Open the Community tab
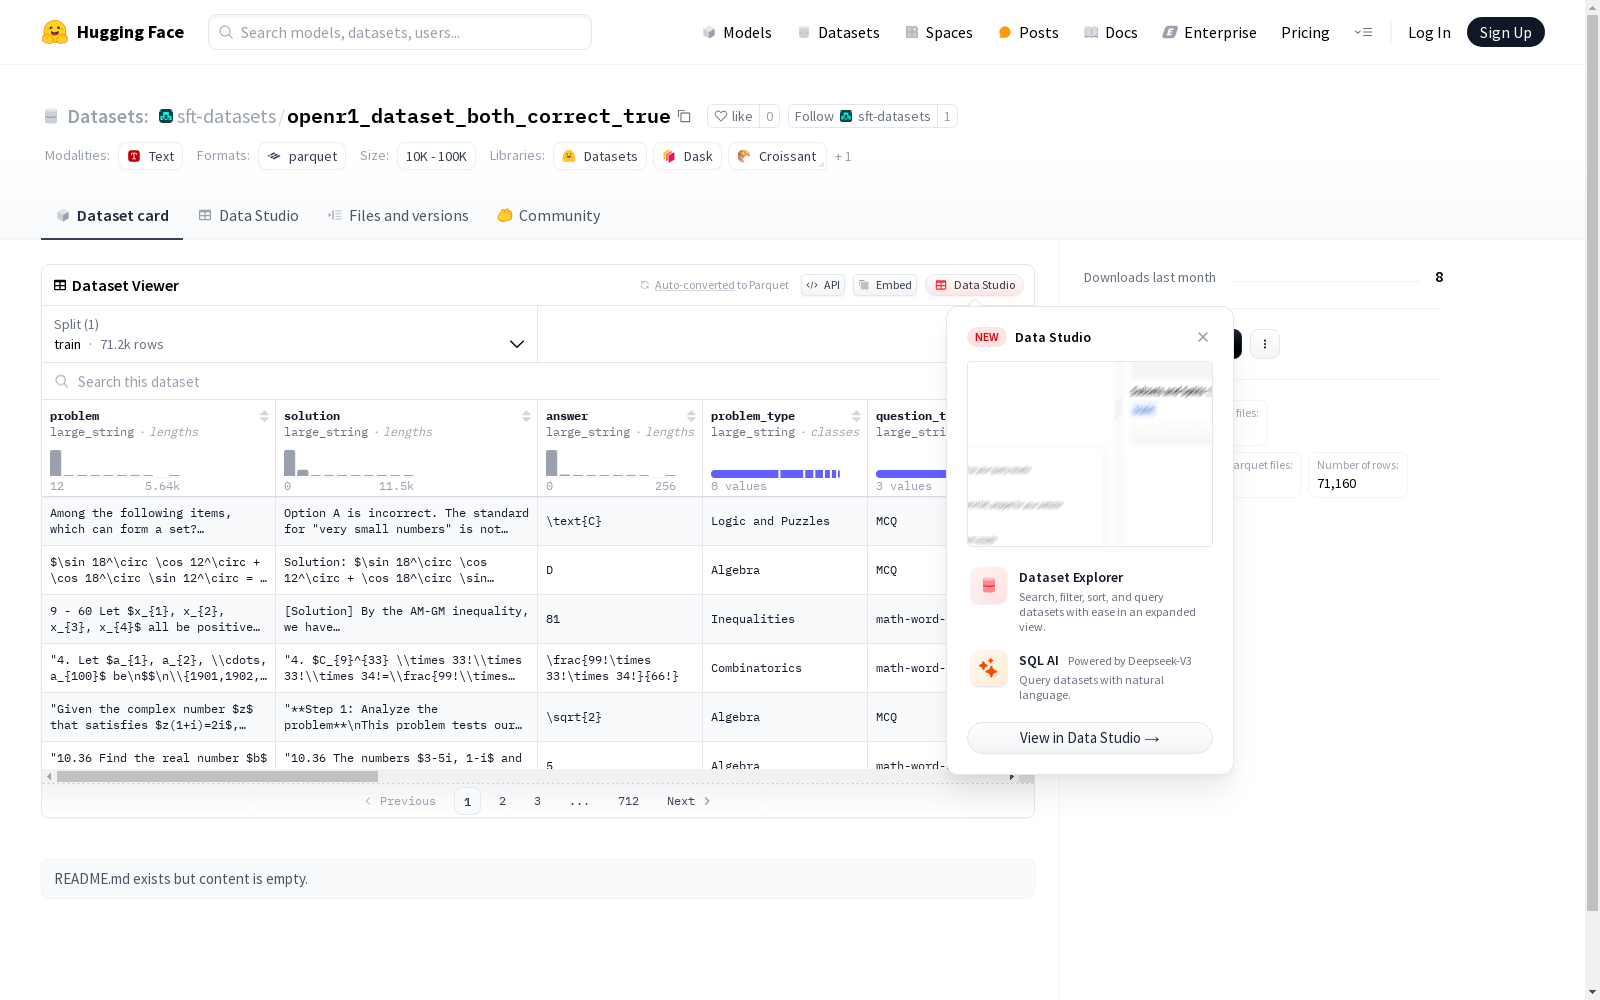1600x1000 pixels. click(549, 216)
